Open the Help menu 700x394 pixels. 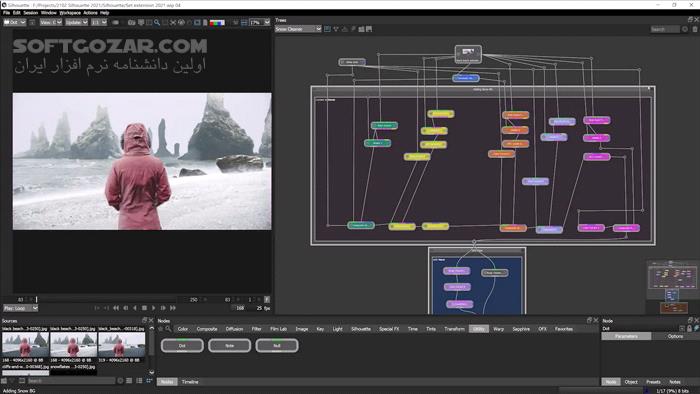(104, 13)
